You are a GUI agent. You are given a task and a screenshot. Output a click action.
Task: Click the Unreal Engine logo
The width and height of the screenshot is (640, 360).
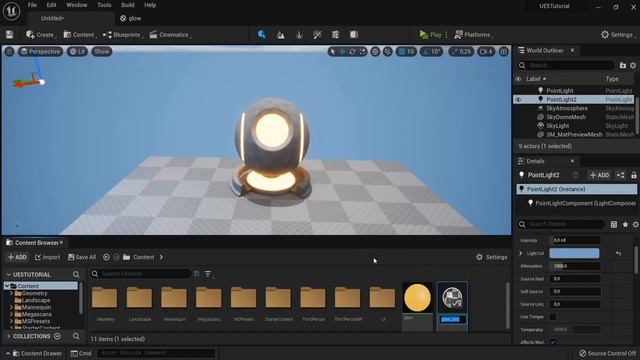point(11,11)
